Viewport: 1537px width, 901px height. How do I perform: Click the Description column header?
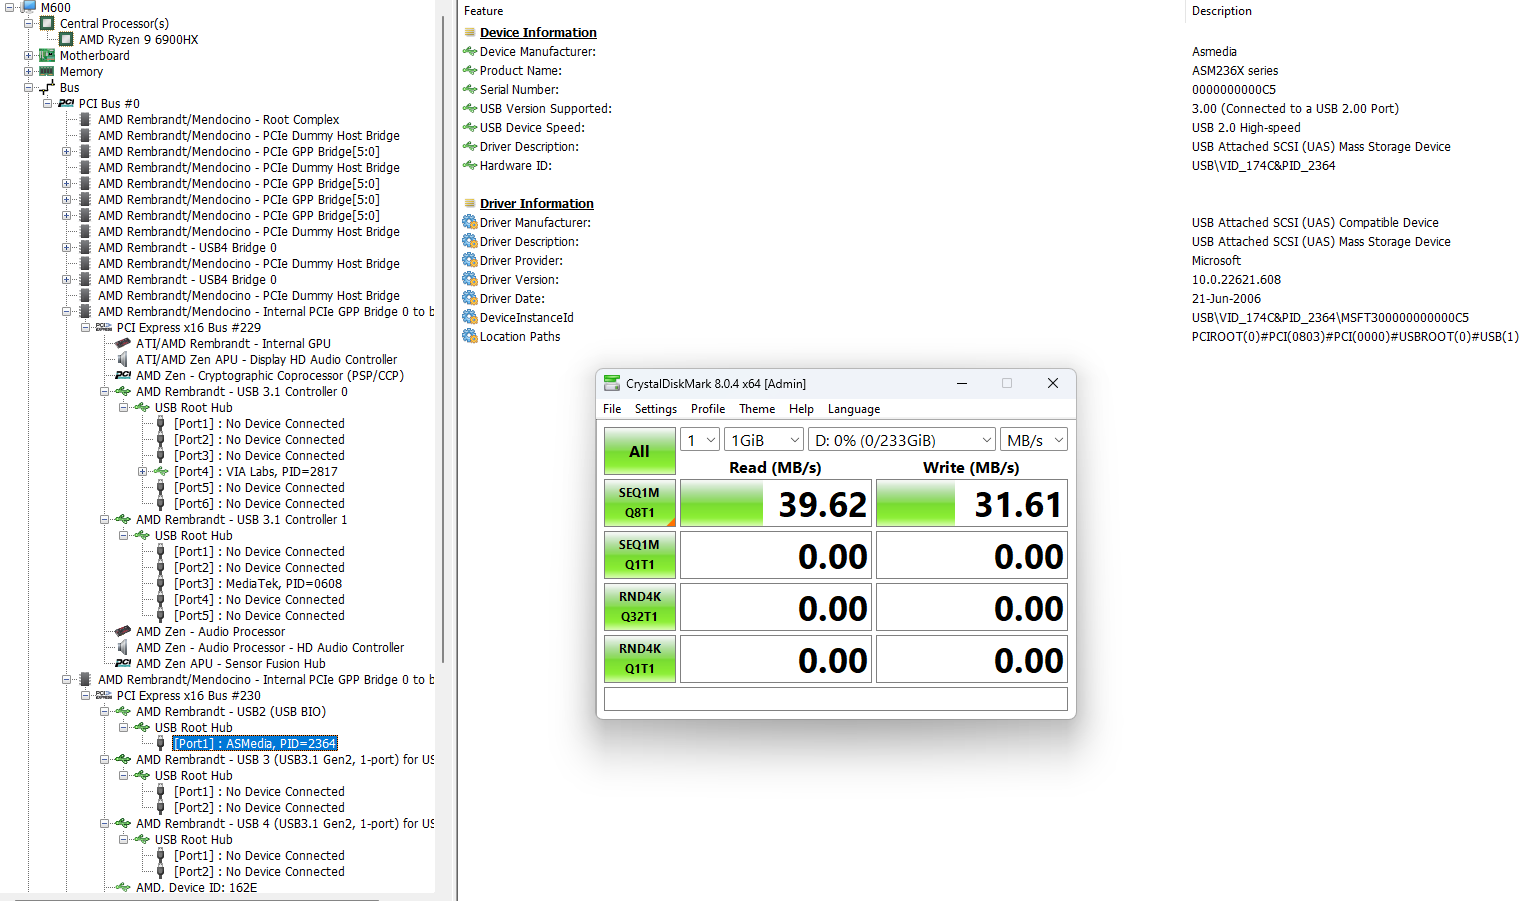point(1222,11)
